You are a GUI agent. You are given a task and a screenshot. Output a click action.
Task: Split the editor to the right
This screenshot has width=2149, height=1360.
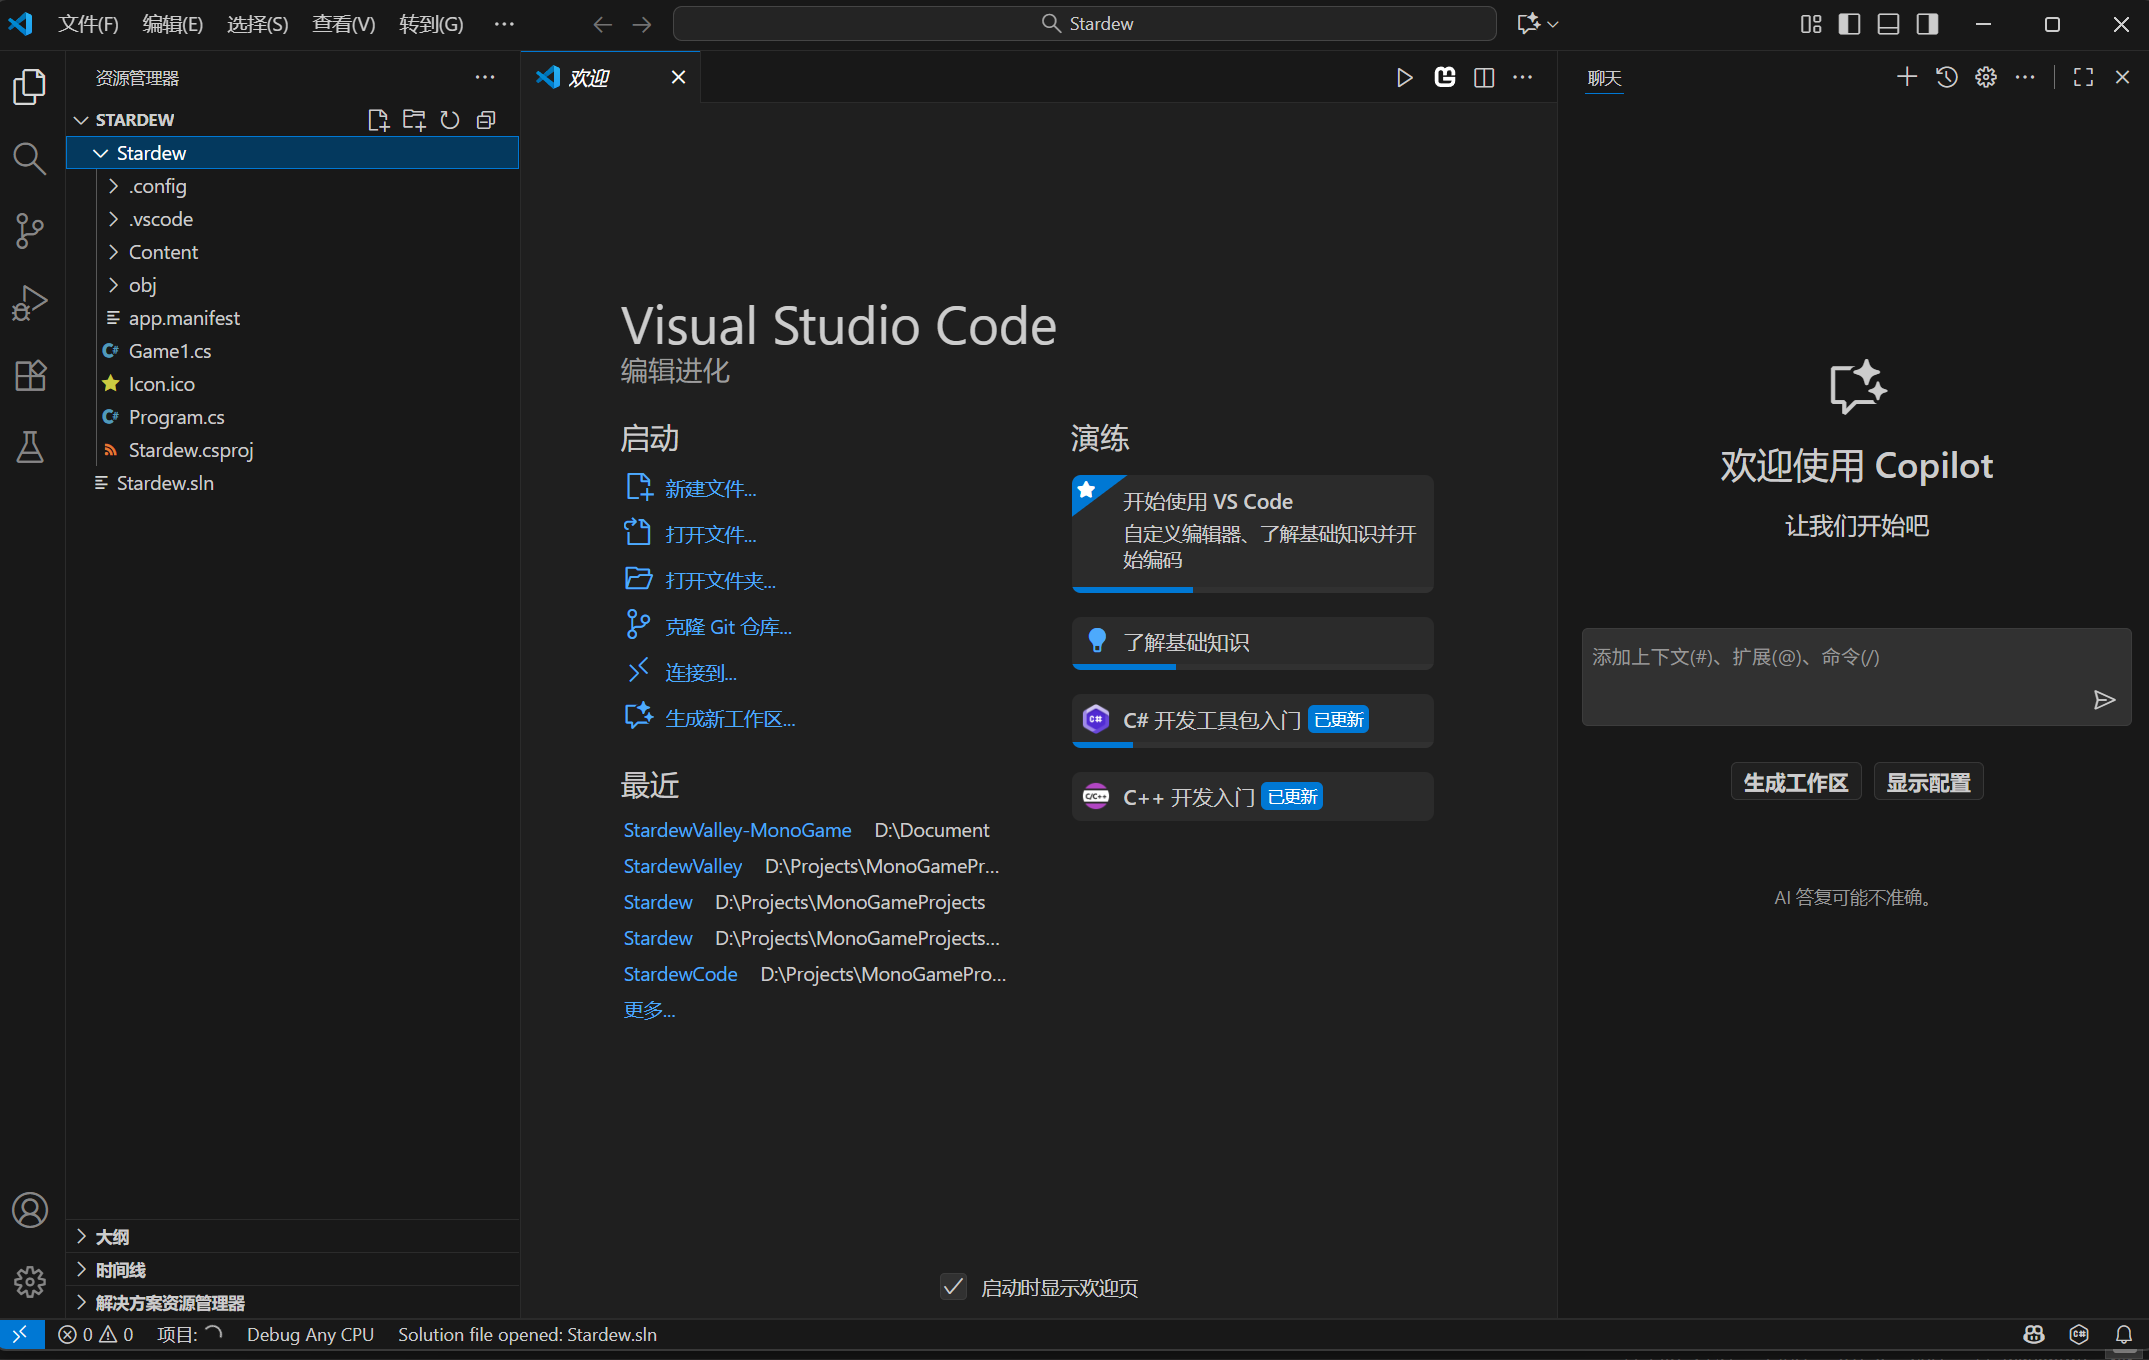[x=1484, y=77]
